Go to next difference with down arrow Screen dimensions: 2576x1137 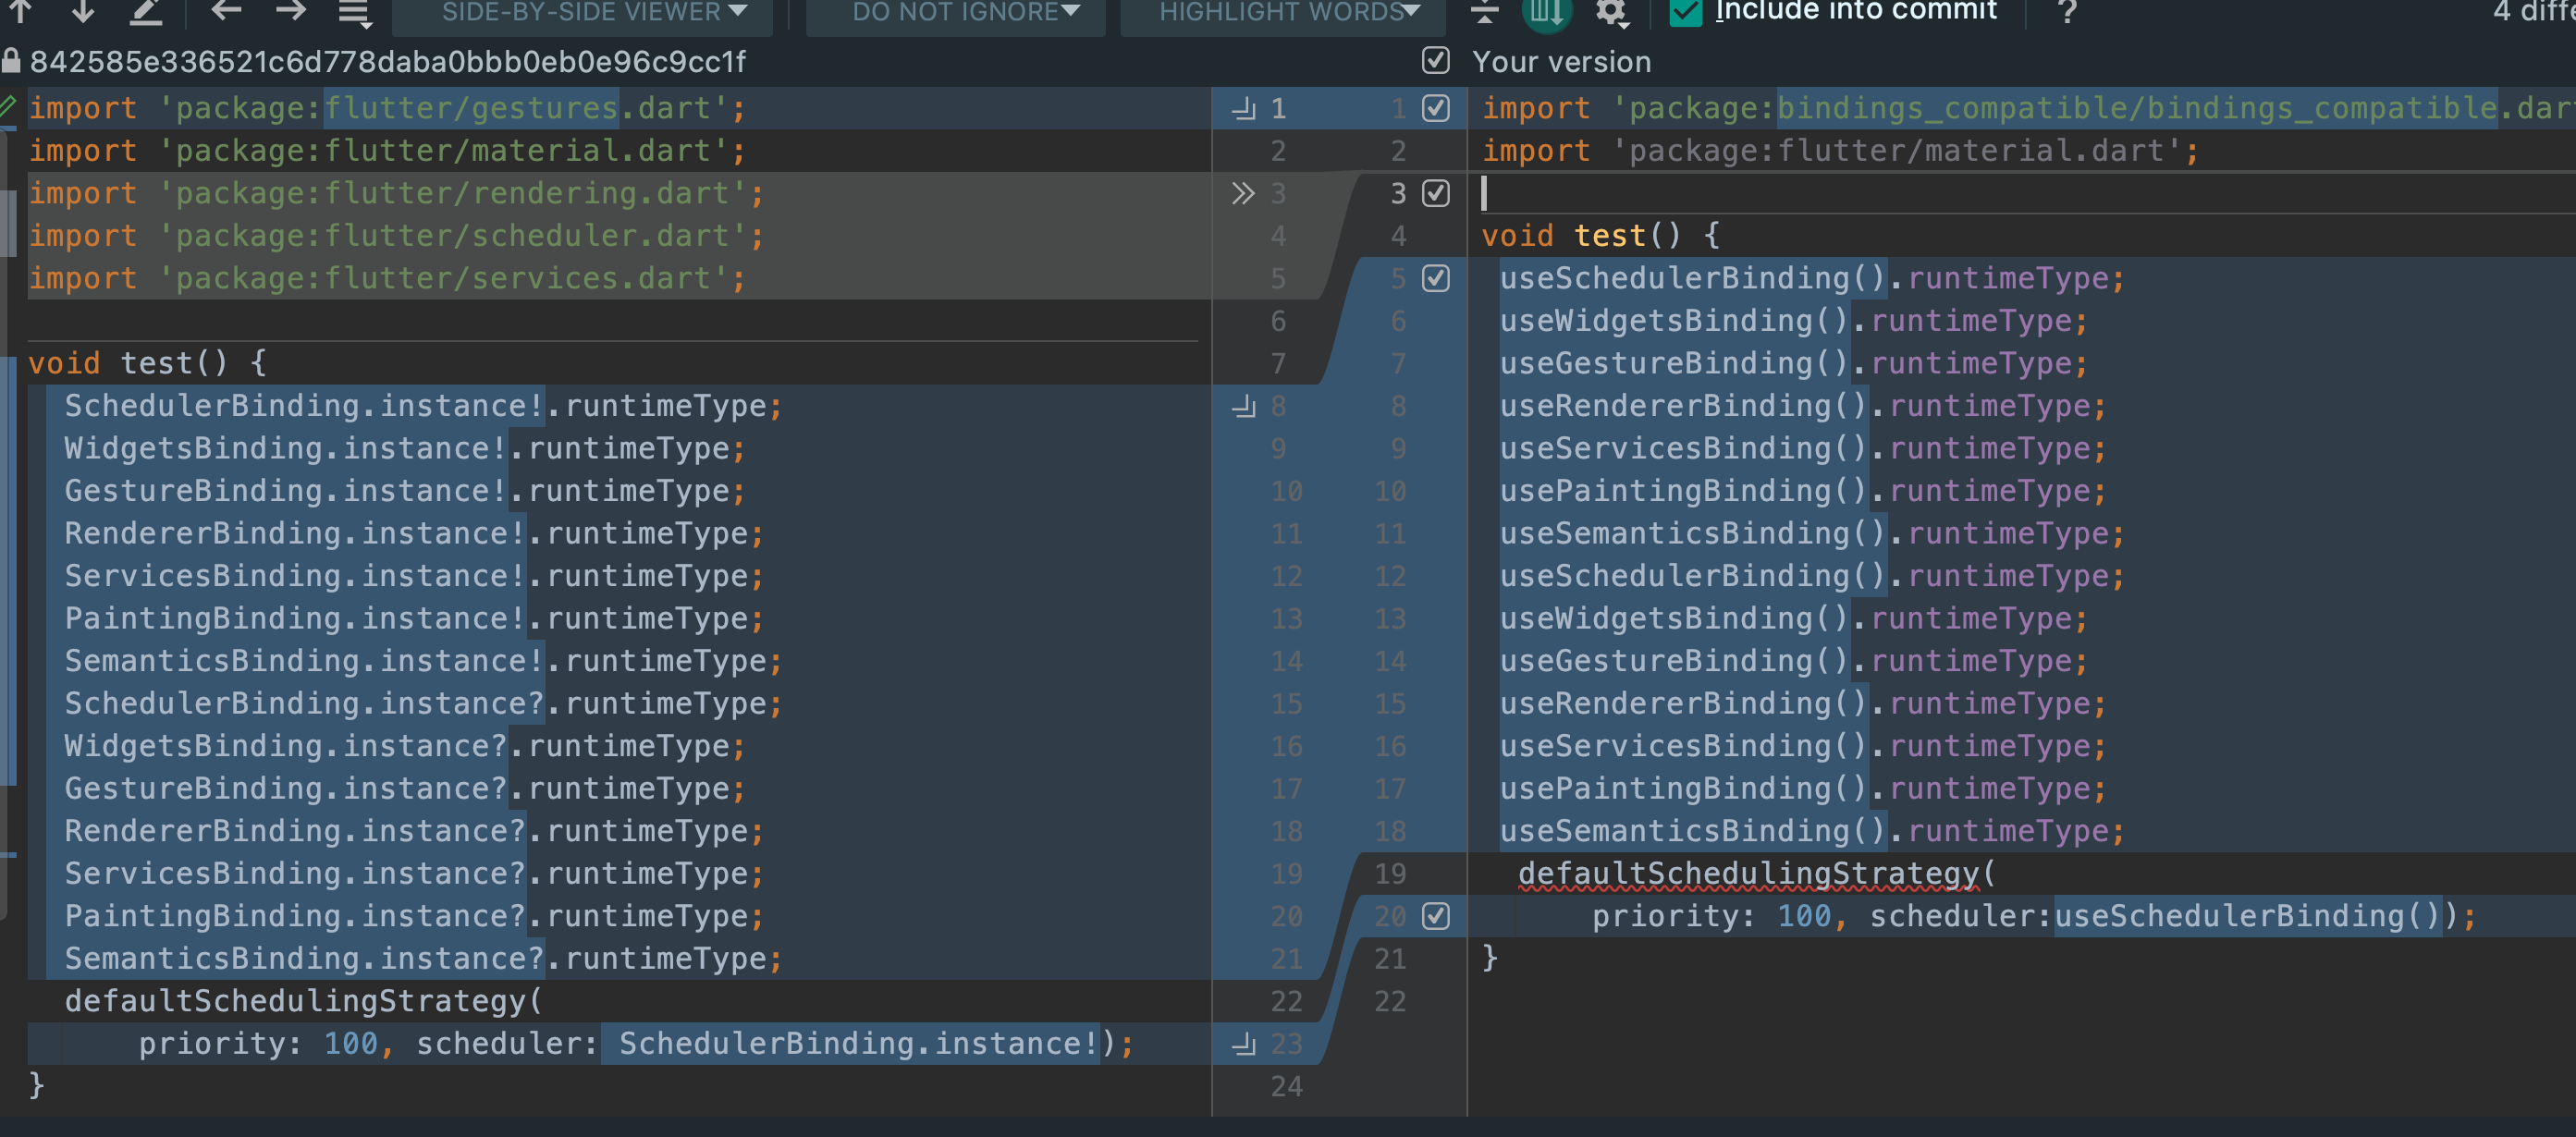84,10
